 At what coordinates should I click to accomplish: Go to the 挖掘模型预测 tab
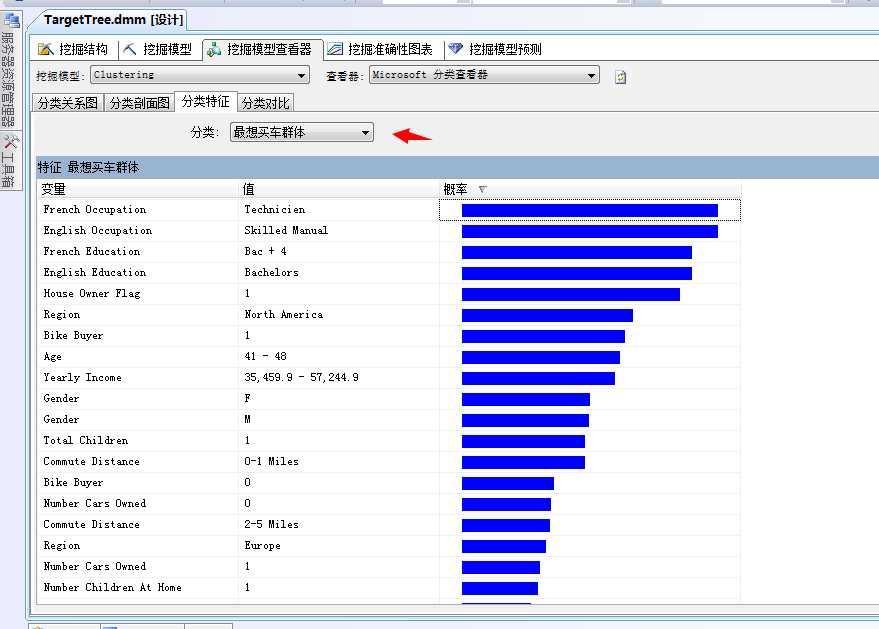[496, 49]
